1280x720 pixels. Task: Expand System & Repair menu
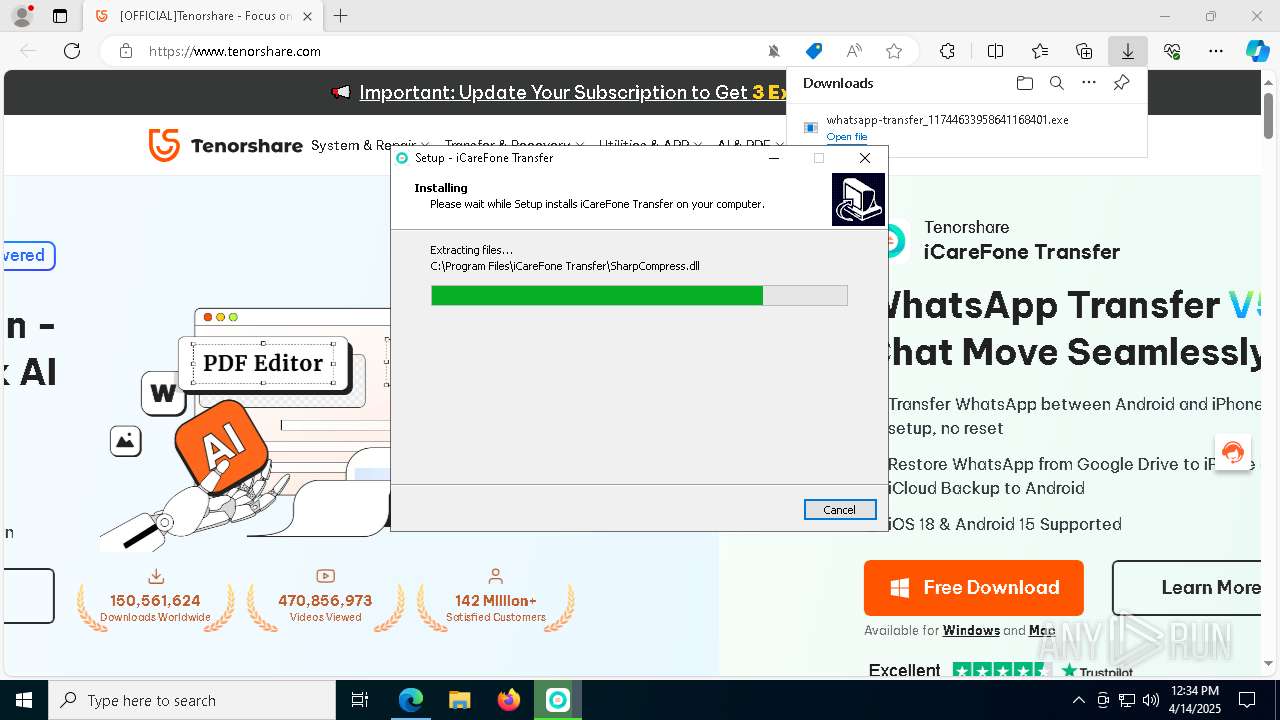tap(370, 145)
